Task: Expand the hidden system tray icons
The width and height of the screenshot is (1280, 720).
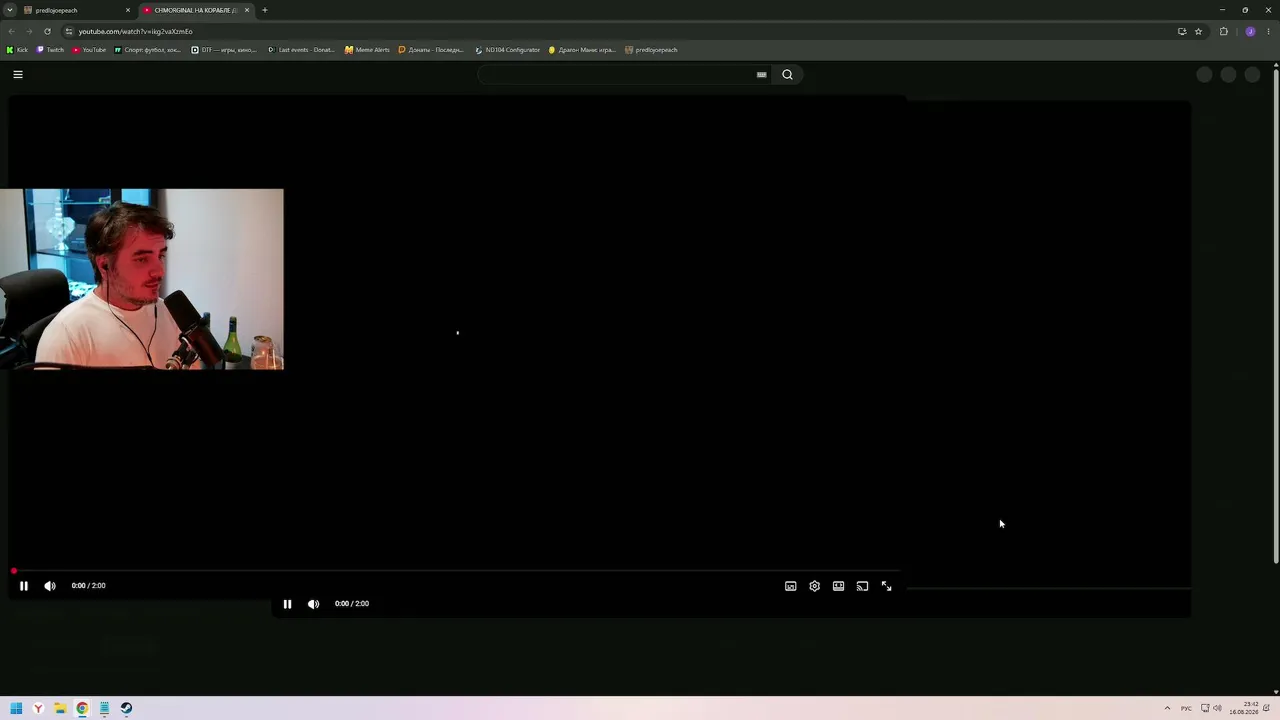Action: (x=1167, y=708)
